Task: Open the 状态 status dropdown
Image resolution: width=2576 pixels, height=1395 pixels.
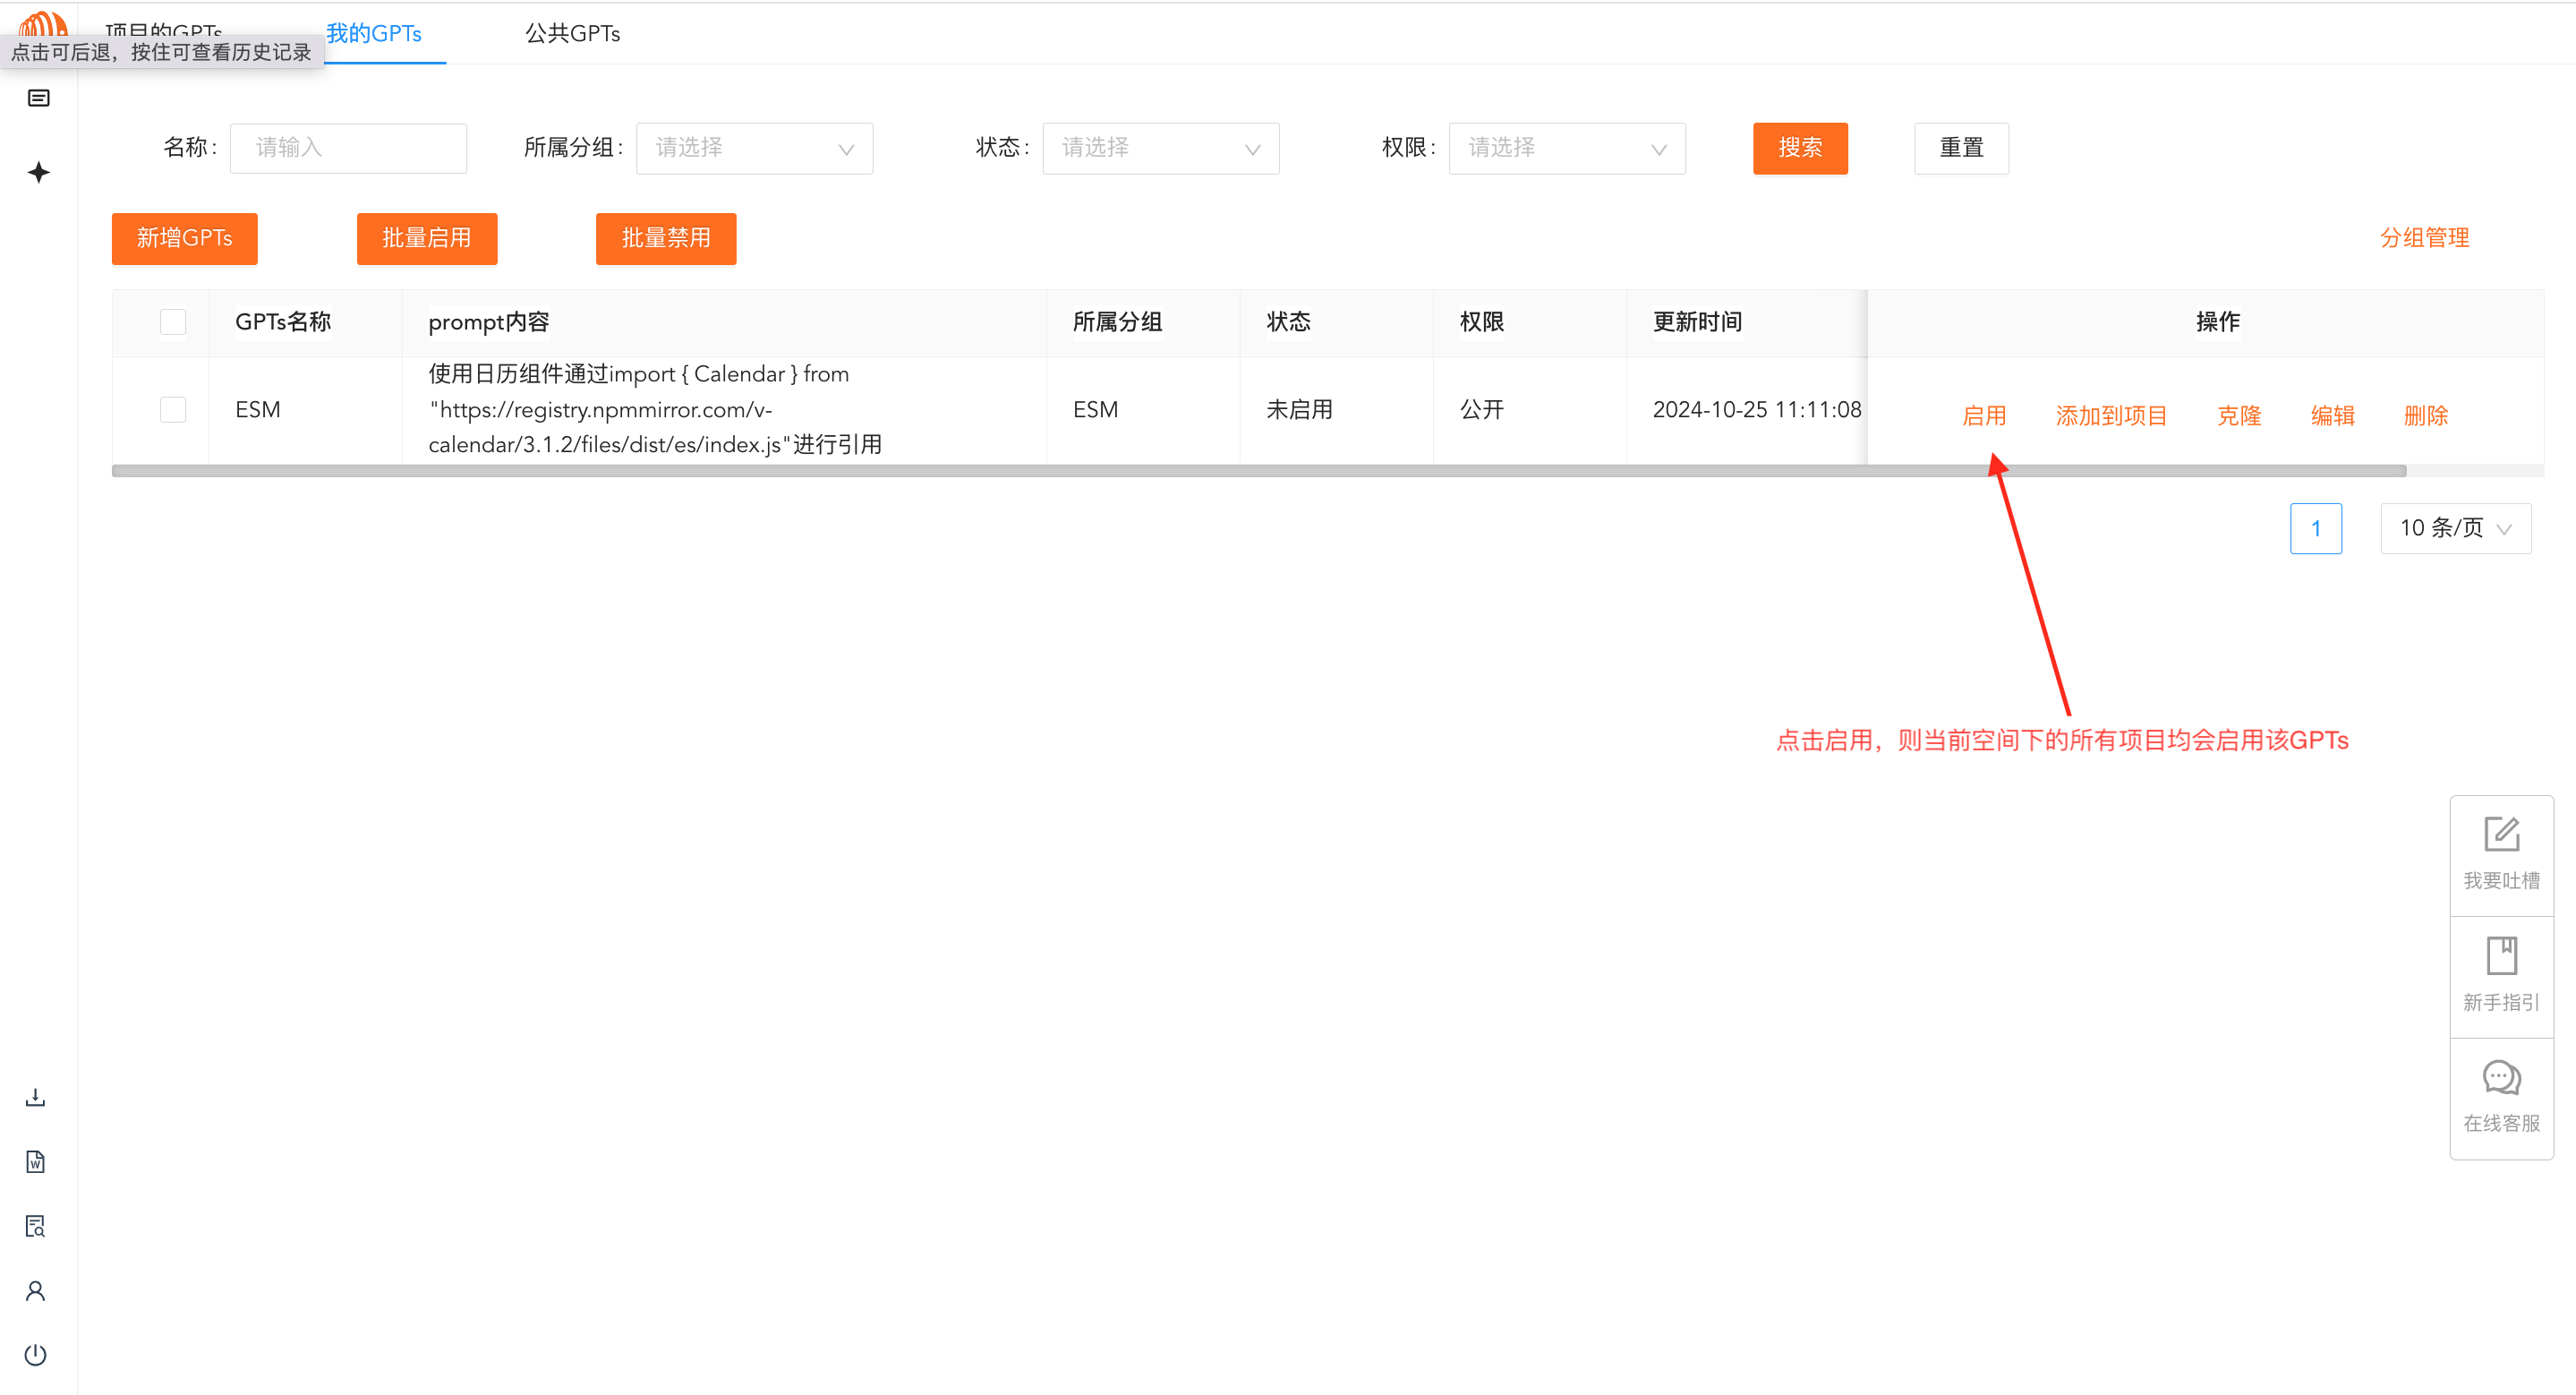Action: pyautogui.click(x=1160, y=148)
